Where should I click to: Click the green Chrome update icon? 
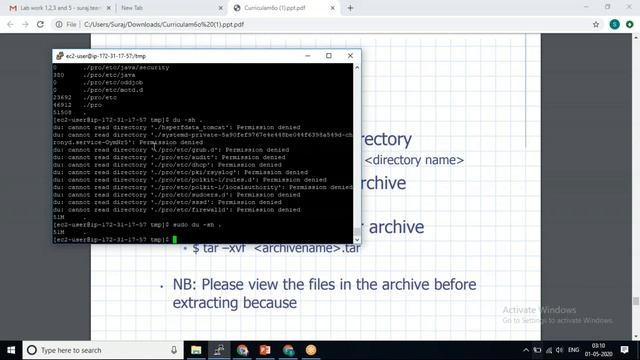(x=629, y=24)
